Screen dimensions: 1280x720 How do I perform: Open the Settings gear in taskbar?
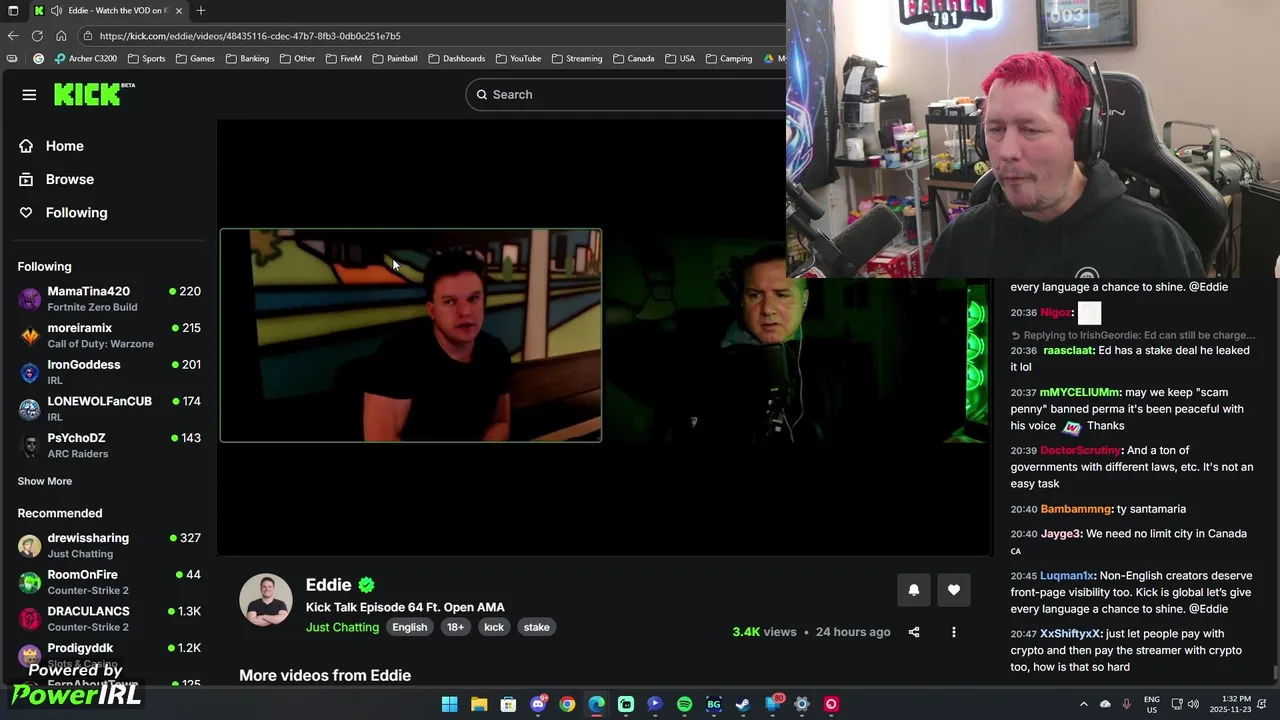click(x=801, y=704)
